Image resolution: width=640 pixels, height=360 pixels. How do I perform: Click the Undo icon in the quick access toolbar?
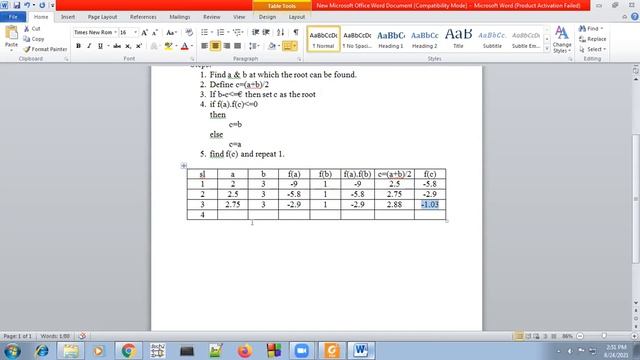click(x=27, y=5)
